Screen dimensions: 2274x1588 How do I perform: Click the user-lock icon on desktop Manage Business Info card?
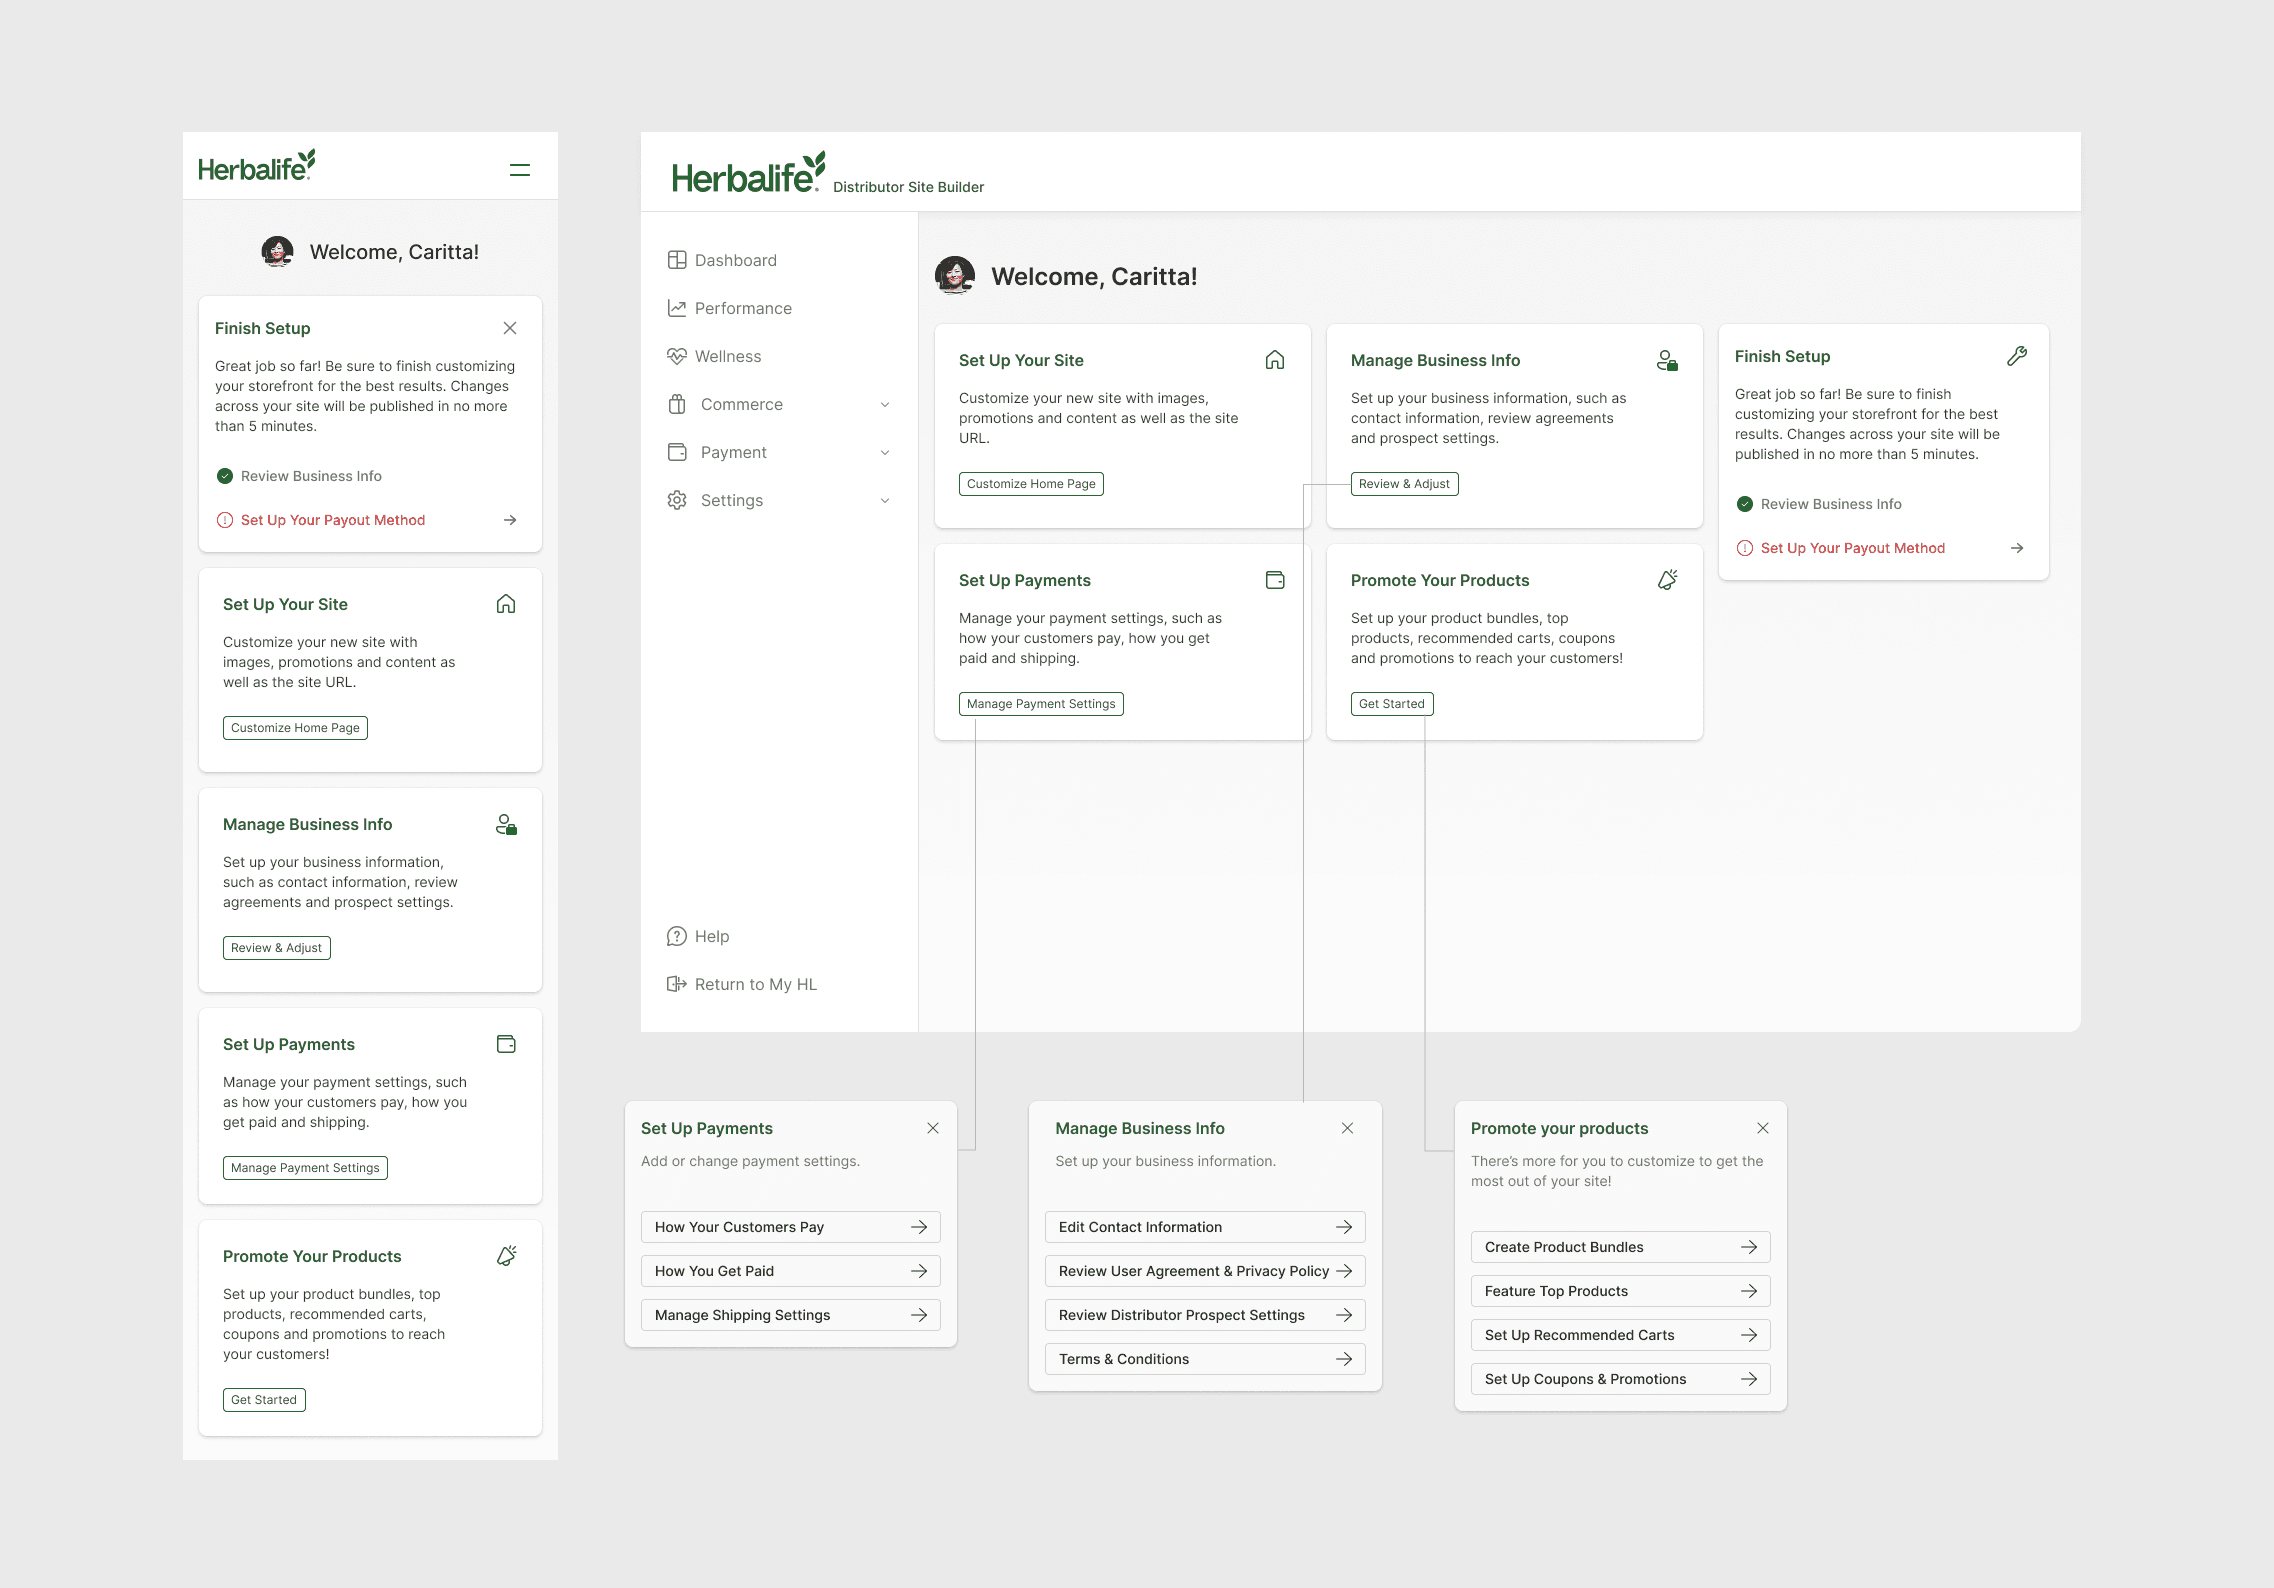[x=1667, y=360]
